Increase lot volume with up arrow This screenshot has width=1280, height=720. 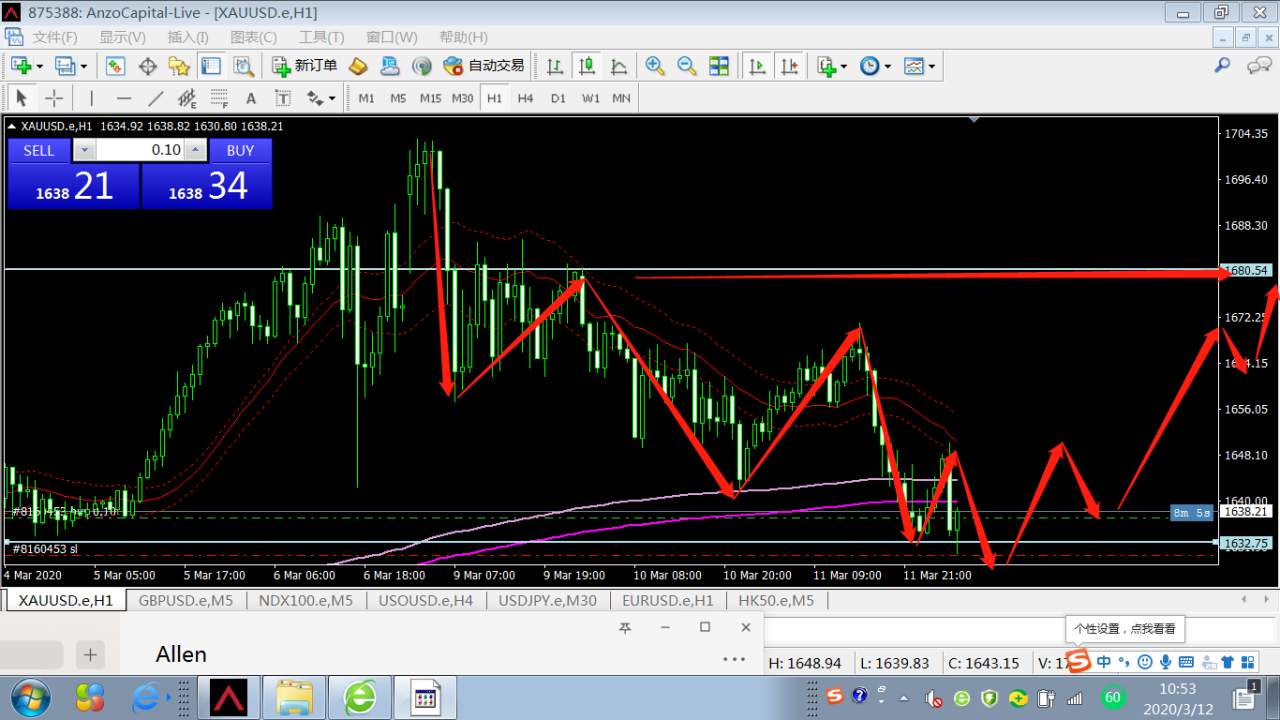tap(196, 150)
